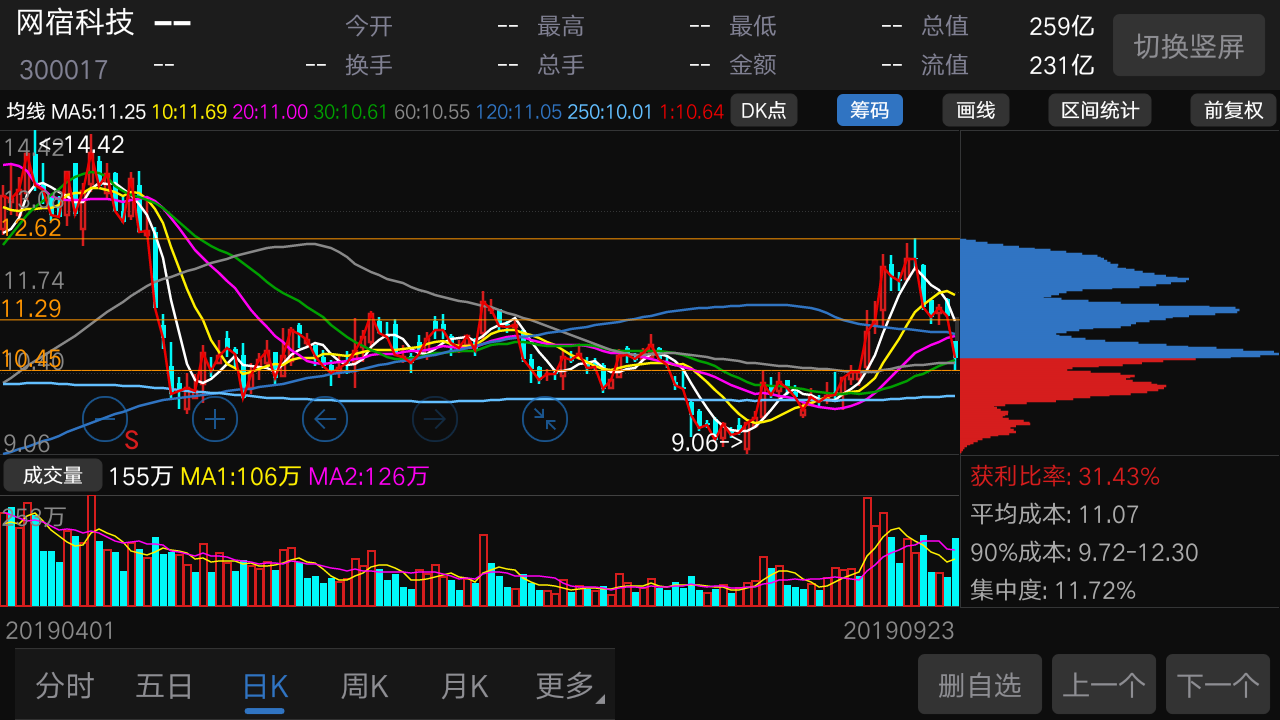Tap the 11.29 orange price level label
Image resolution: width=1280 pixels, height=720 pixels.
32,308
